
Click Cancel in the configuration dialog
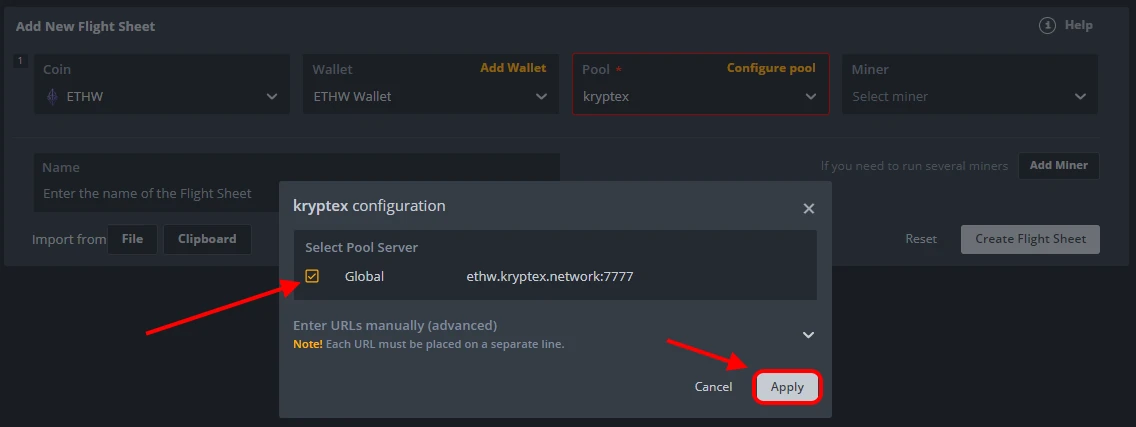[713, 387]
